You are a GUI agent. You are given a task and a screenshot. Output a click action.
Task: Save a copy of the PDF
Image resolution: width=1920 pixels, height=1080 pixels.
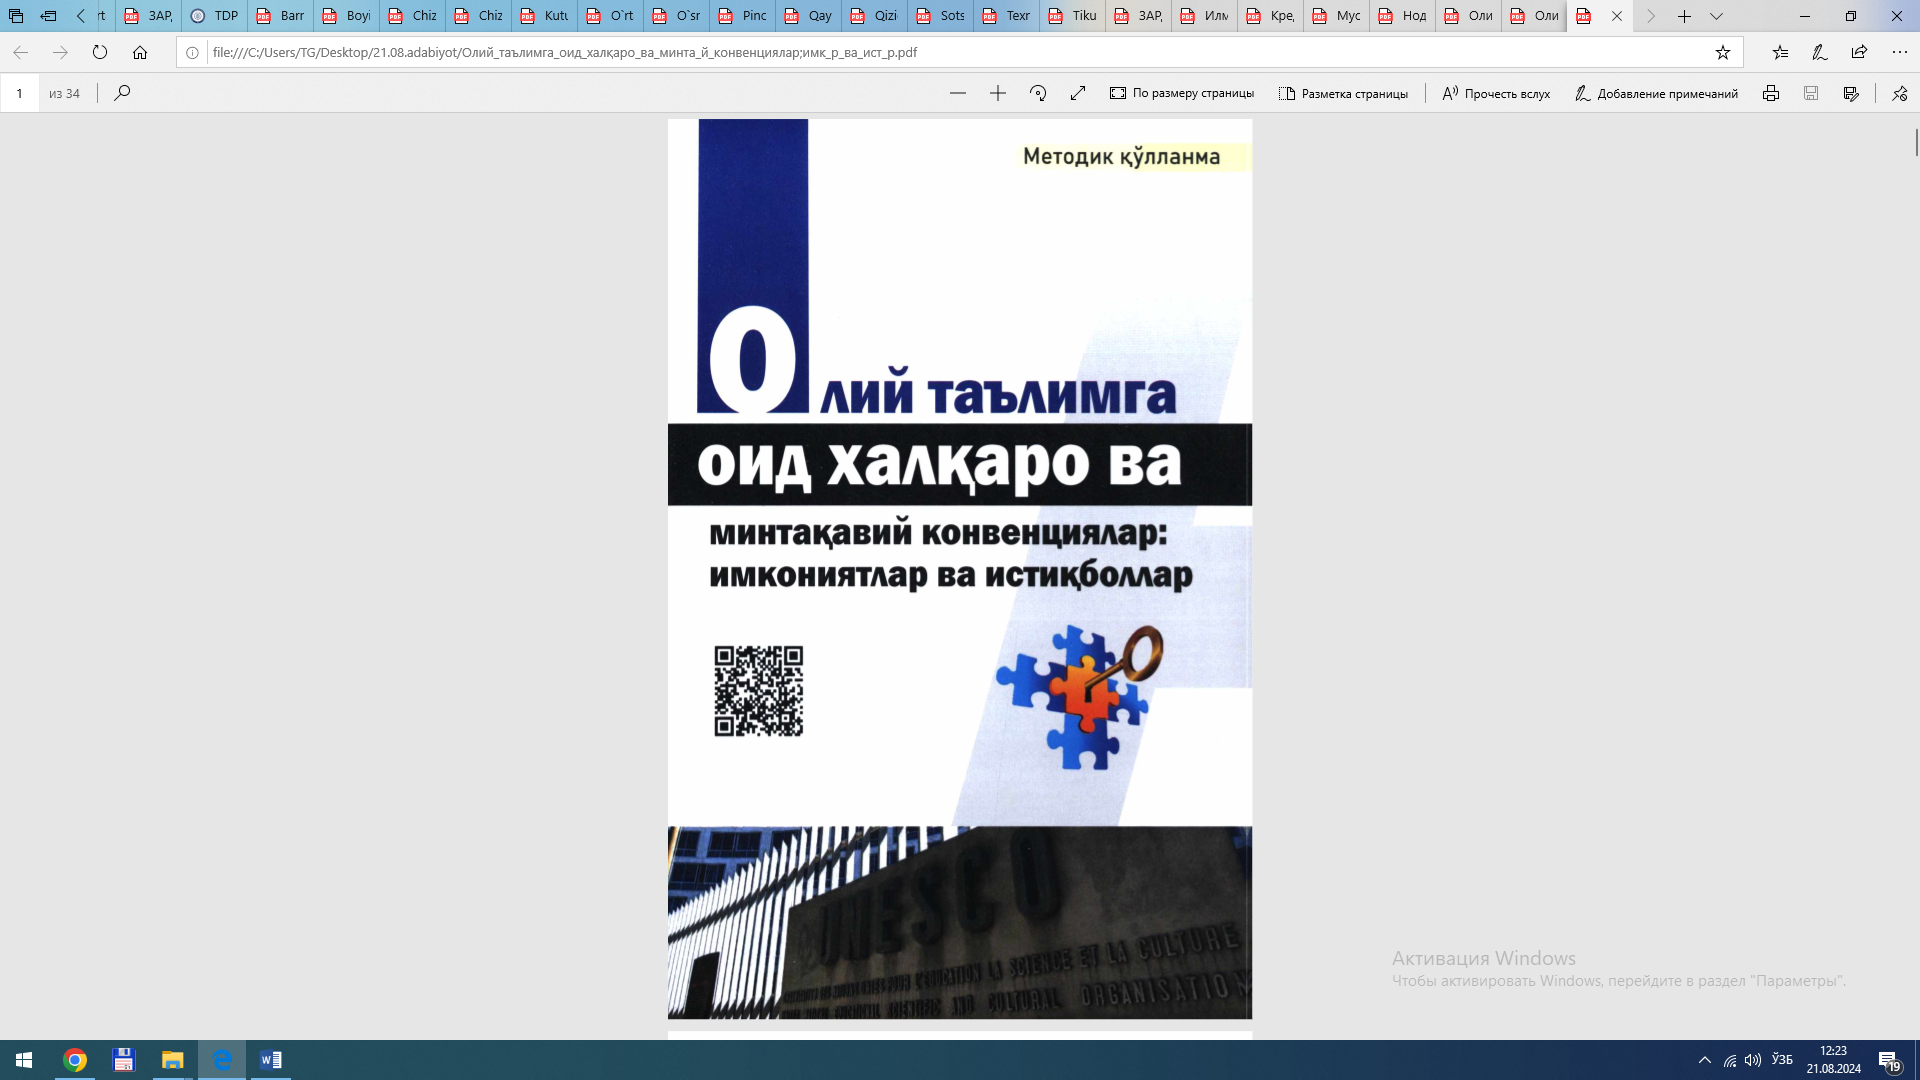1811,93
